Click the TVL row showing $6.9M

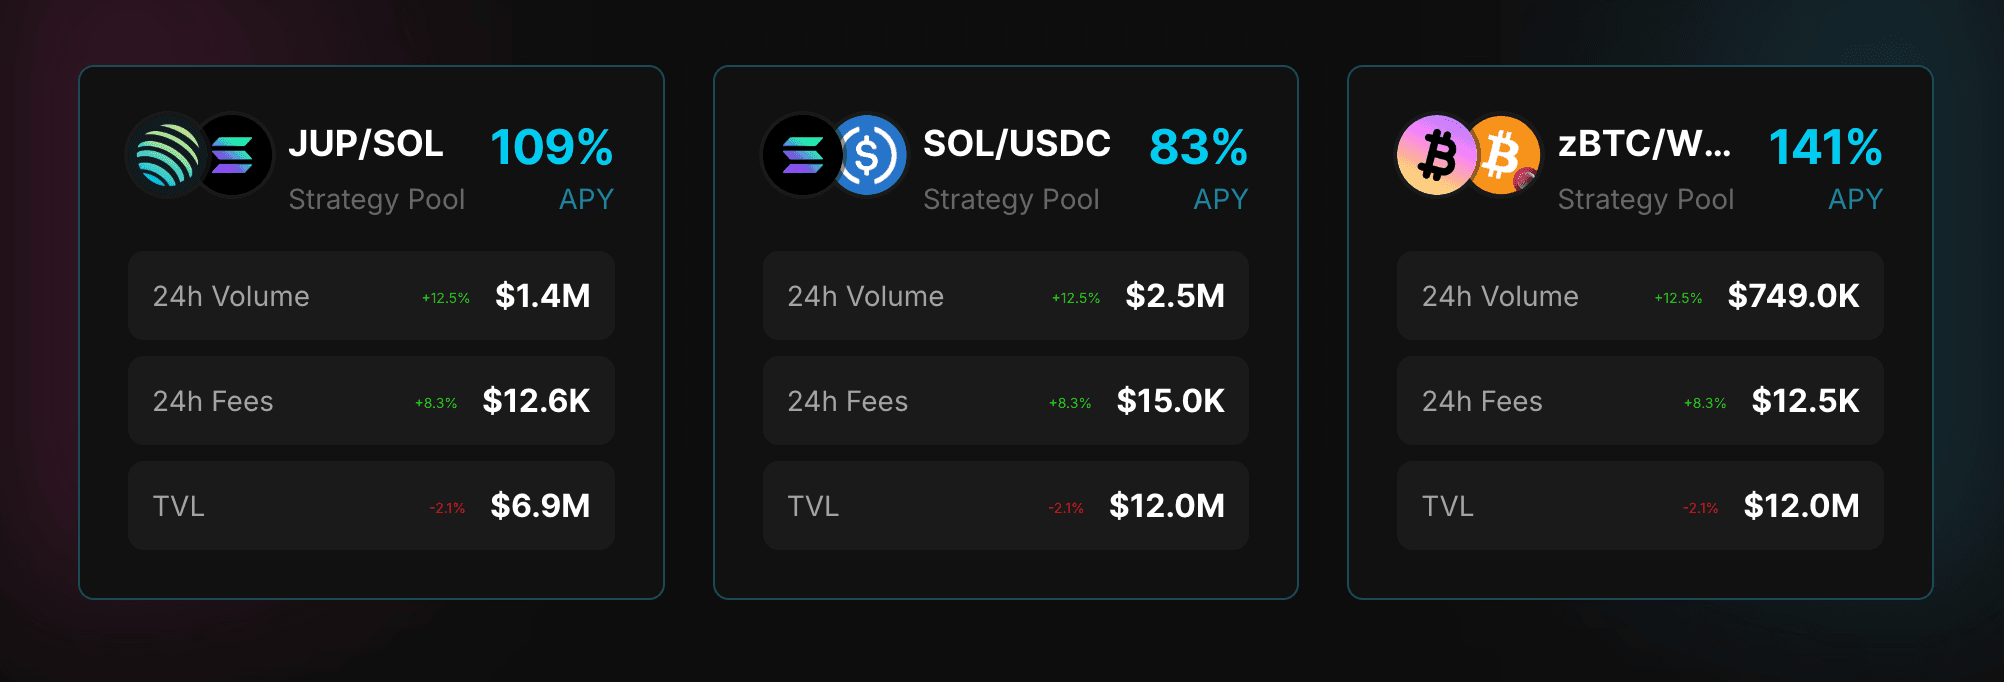pyautogui.click(x=370, y=505)
